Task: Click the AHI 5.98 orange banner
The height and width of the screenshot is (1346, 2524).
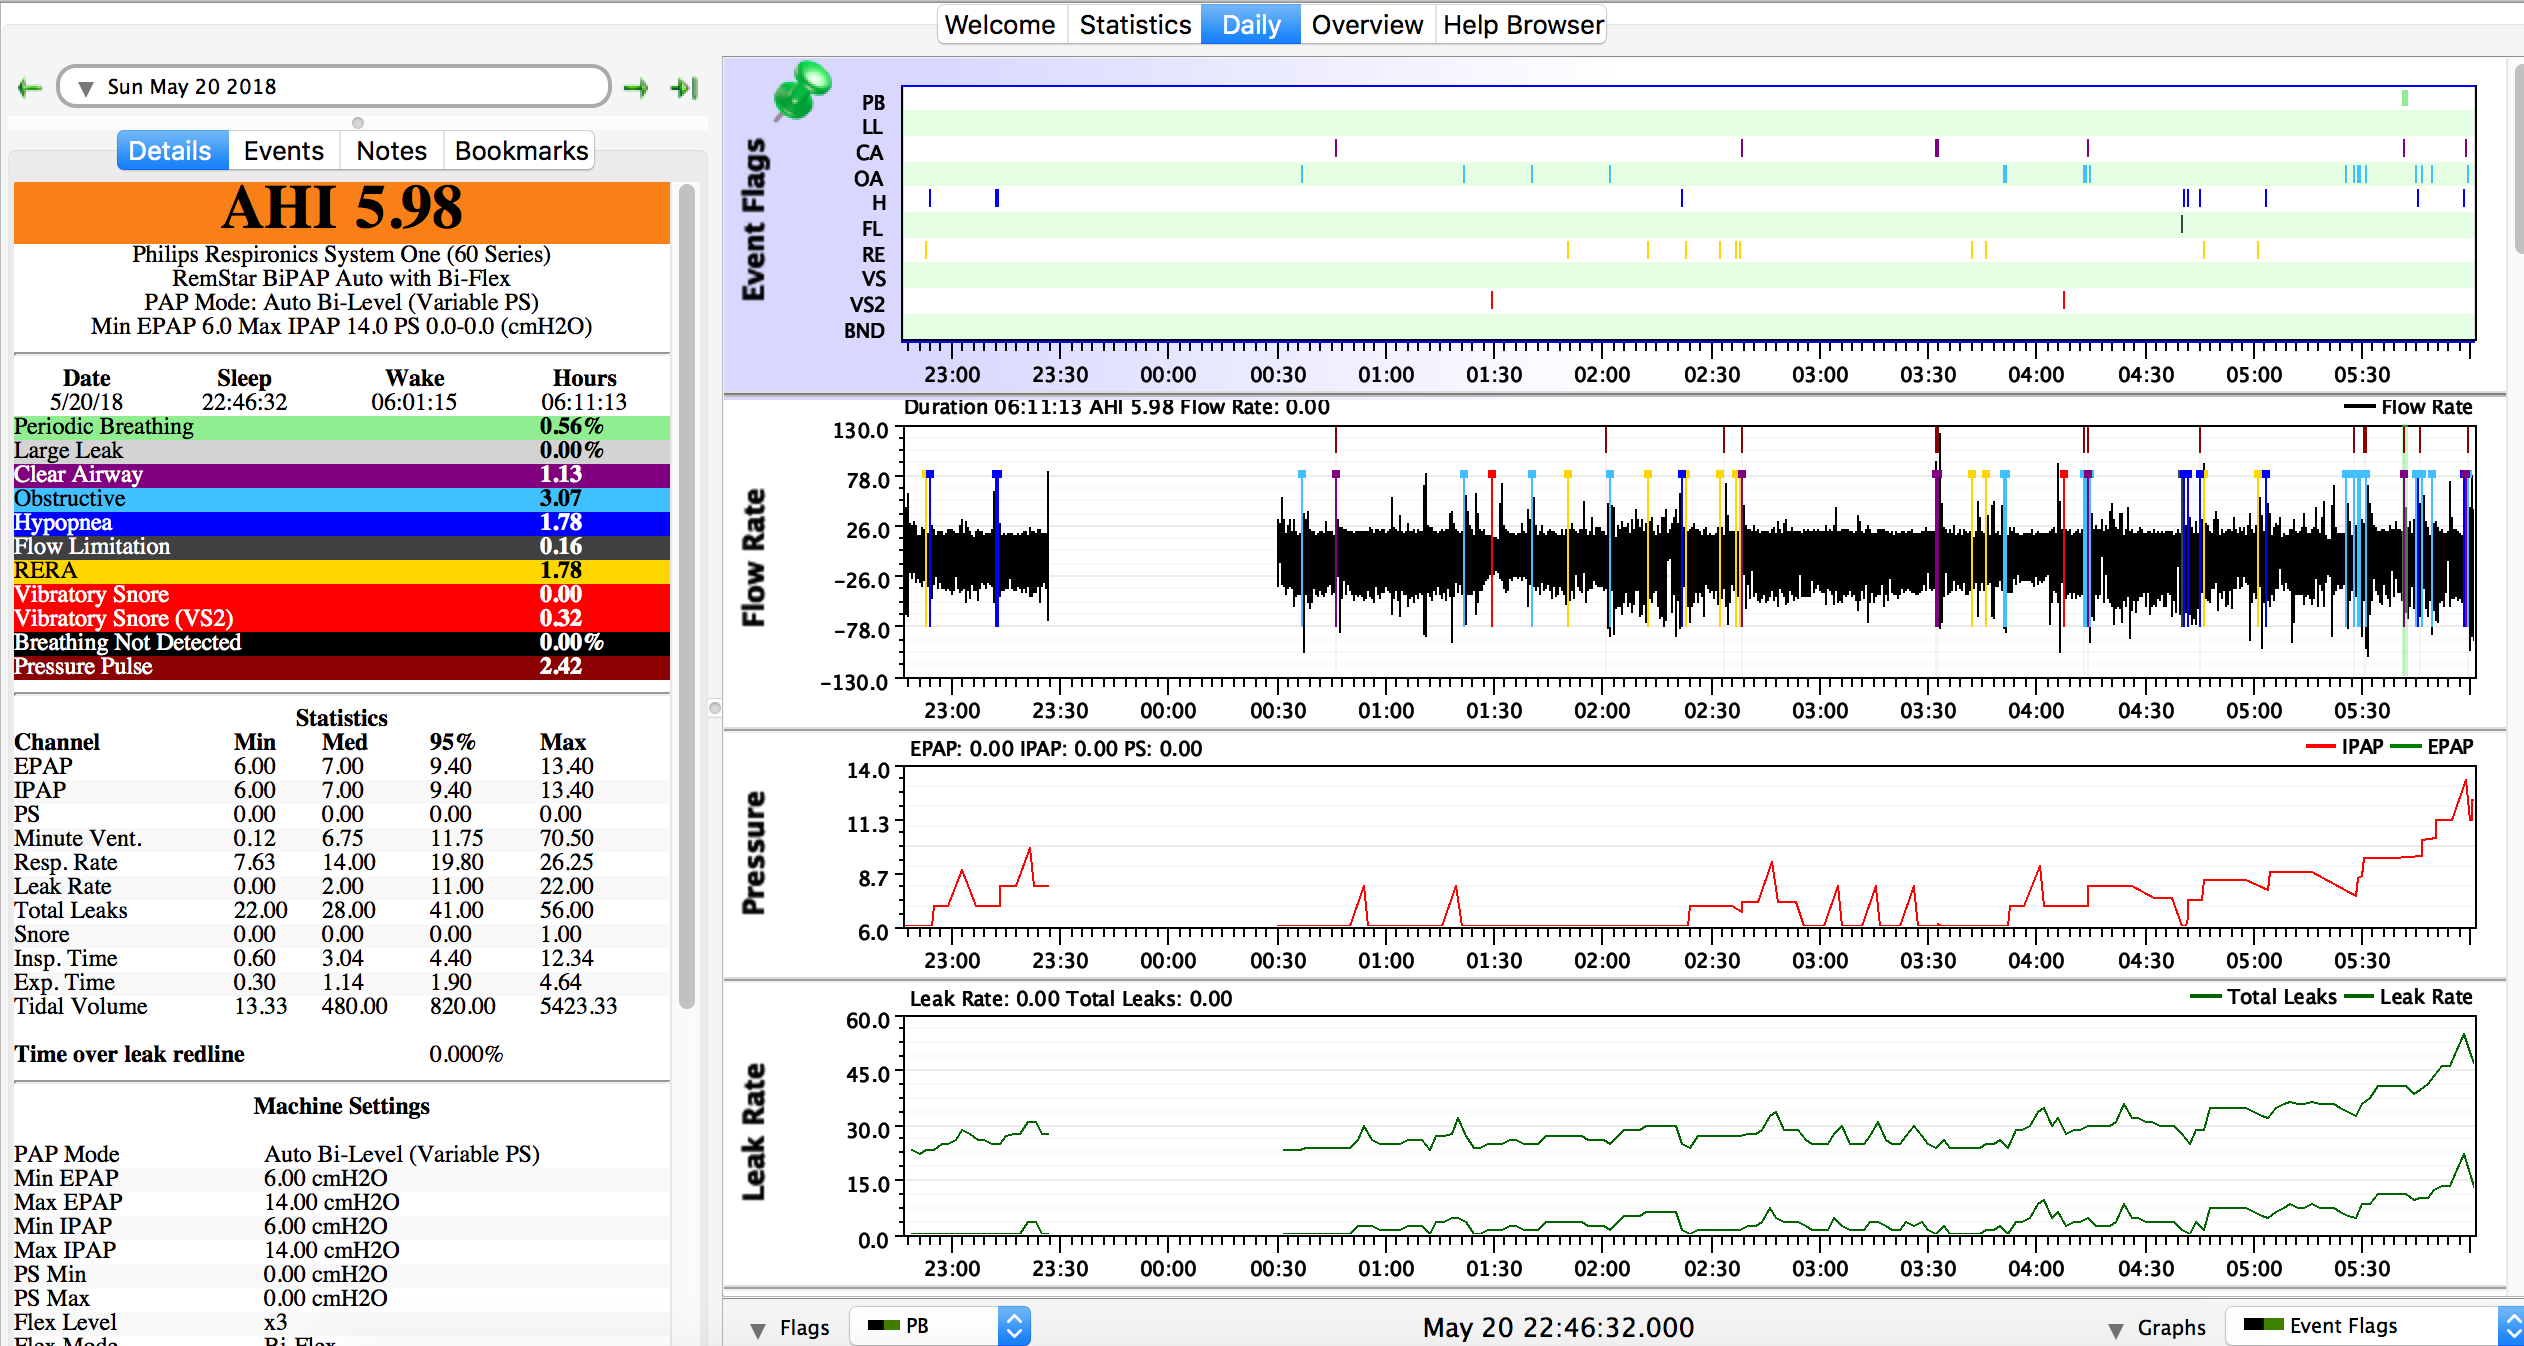Action: (x=341, y=211)
